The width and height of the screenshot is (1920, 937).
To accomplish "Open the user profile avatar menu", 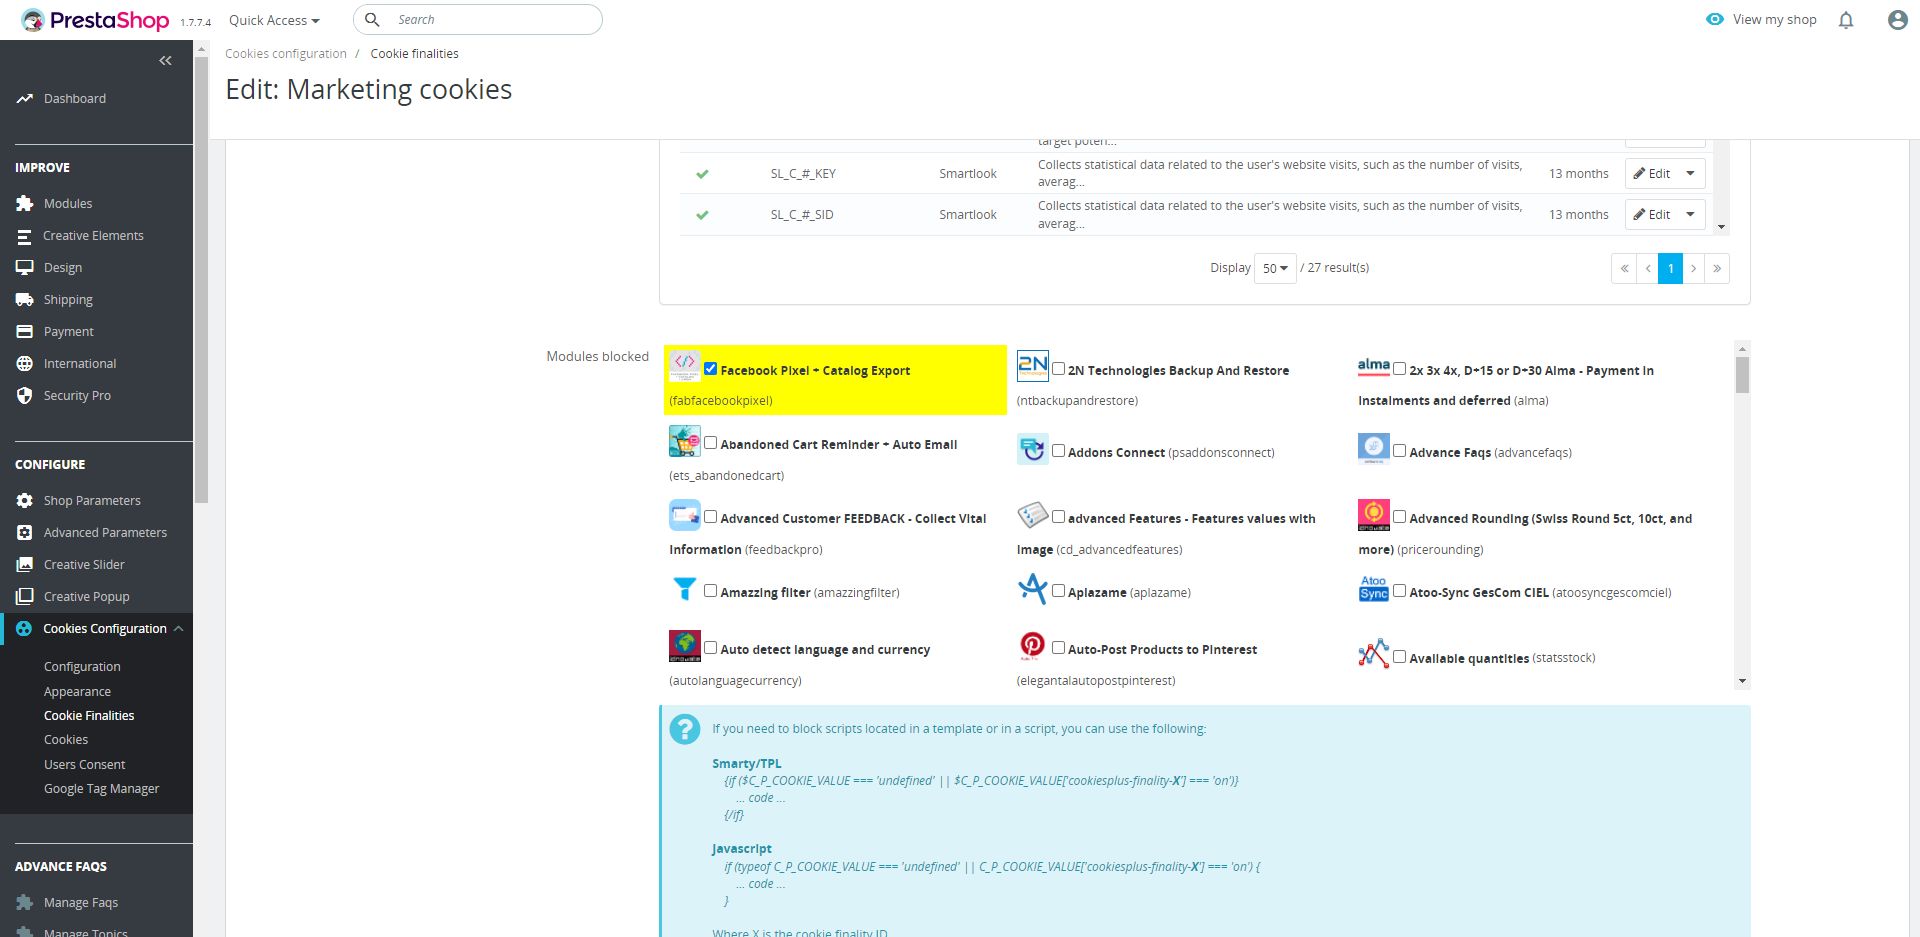I will (x=1897, y=20).
